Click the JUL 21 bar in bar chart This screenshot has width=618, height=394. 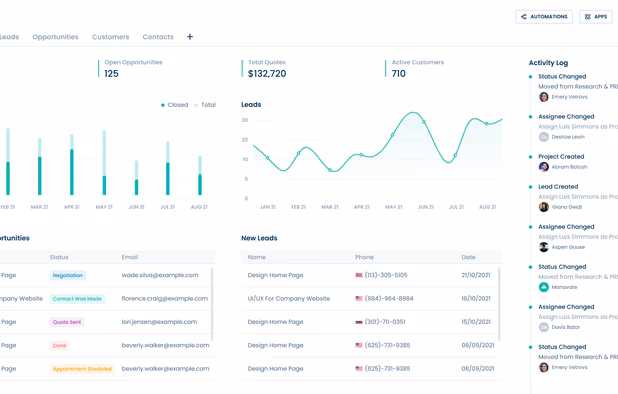click(x=168, y=169)
